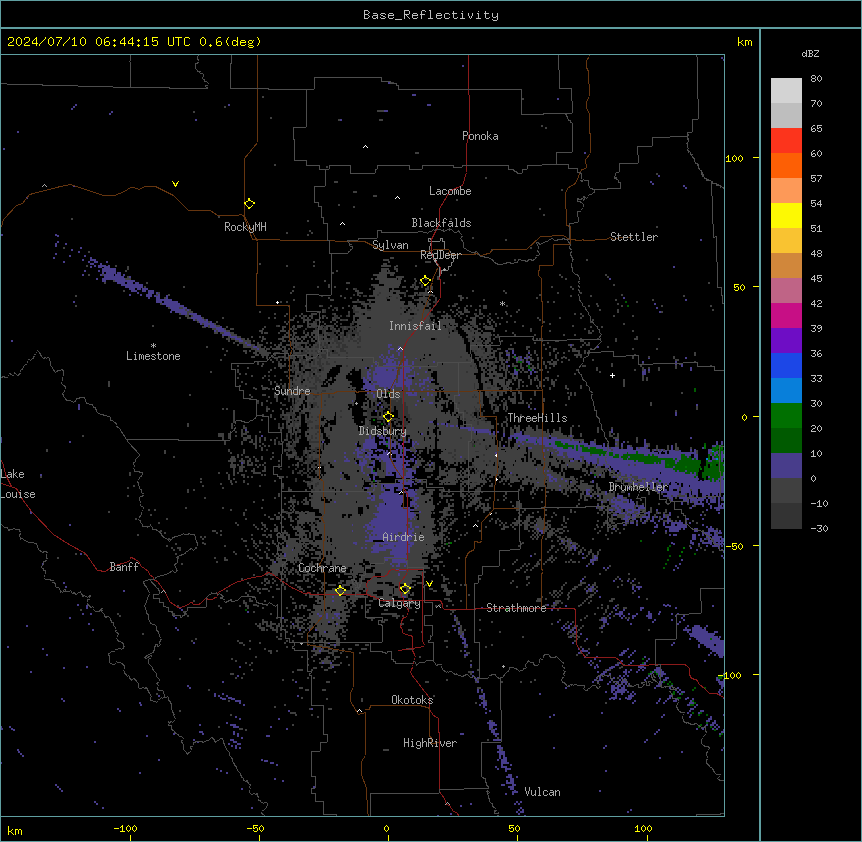
Task: Click the HighRiver city label
Action: point(430,743)
